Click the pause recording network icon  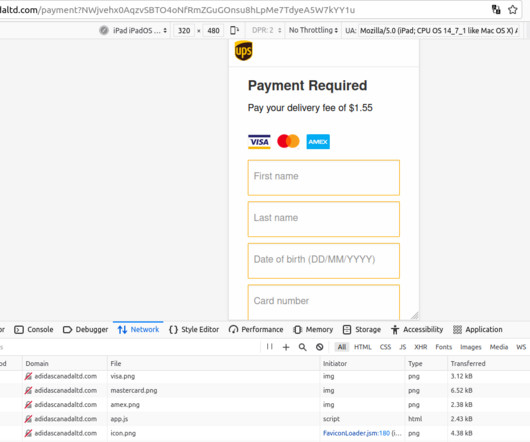[269, 347]
